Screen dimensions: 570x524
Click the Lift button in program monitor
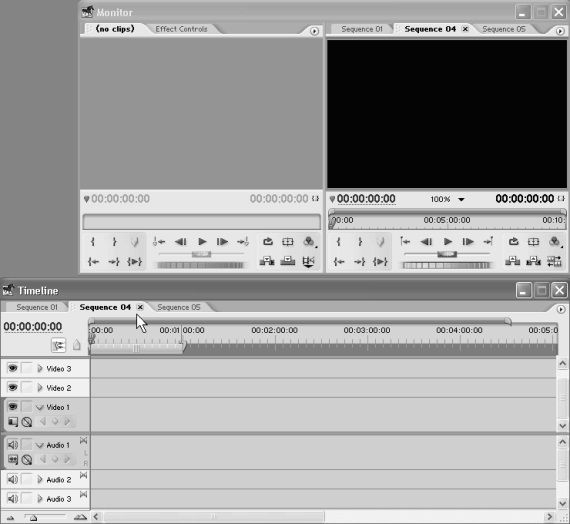(x=513, y=261)
